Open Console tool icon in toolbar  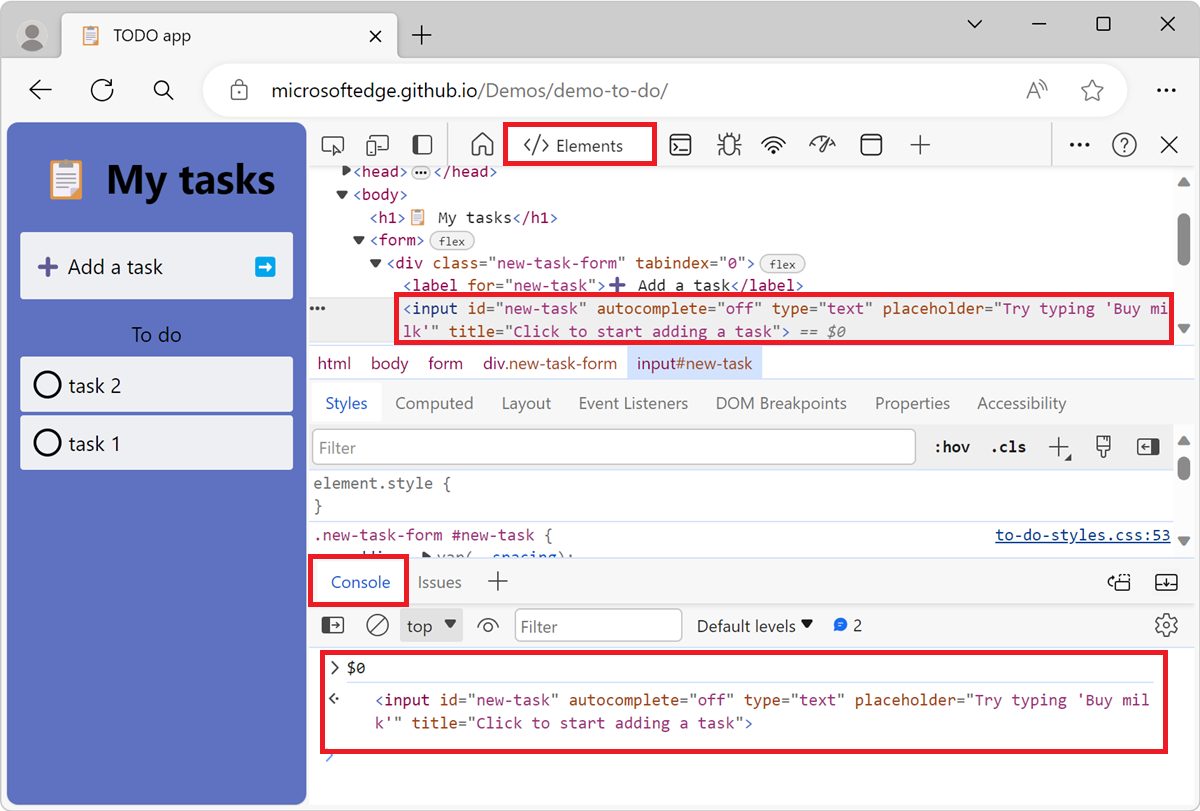coord(680,145)
